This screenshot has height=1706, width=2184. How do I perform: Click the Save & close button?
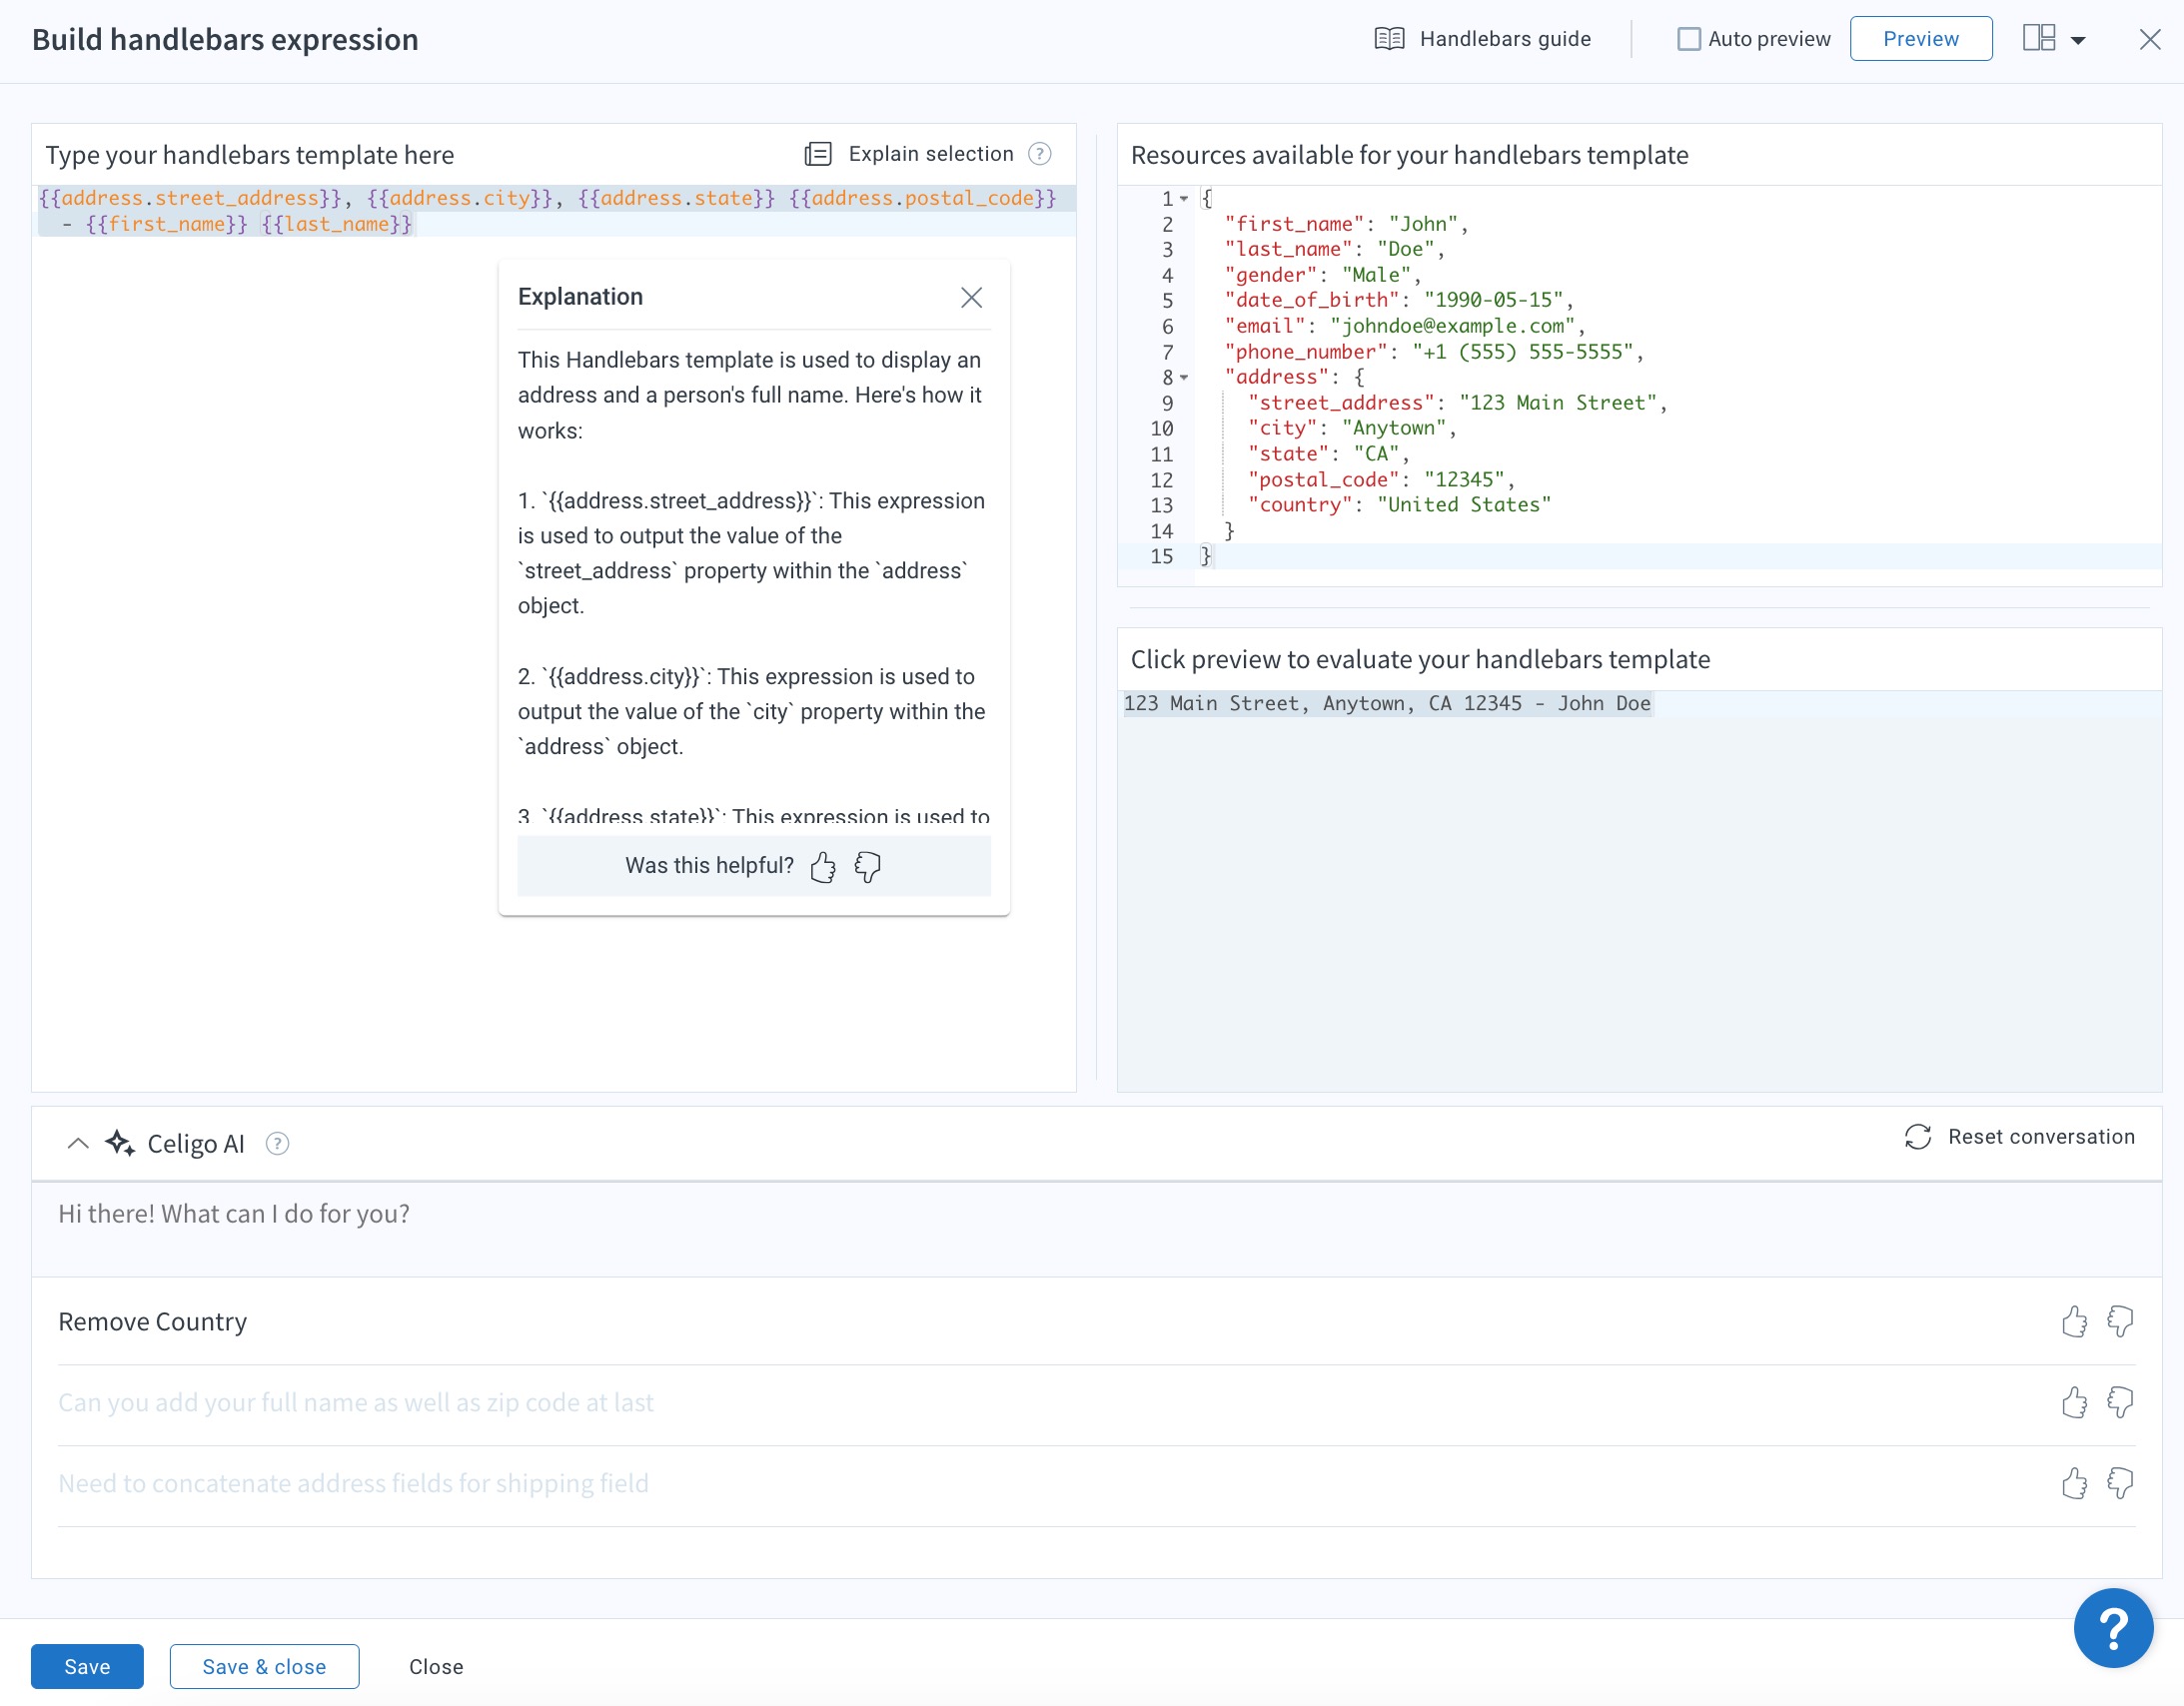(264, 1667)
